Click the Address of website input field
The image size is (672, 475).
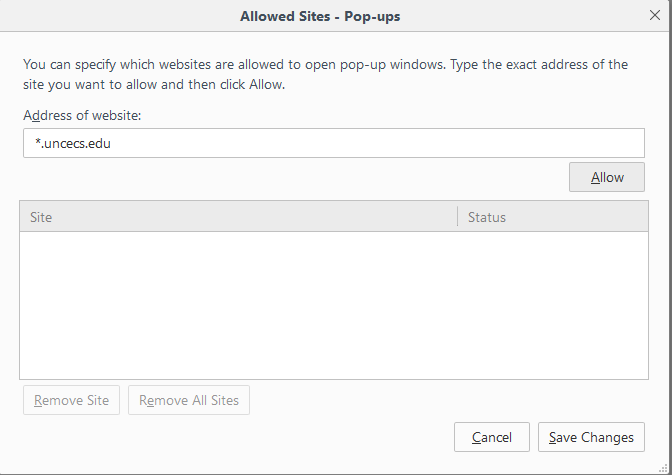(334, 143)
